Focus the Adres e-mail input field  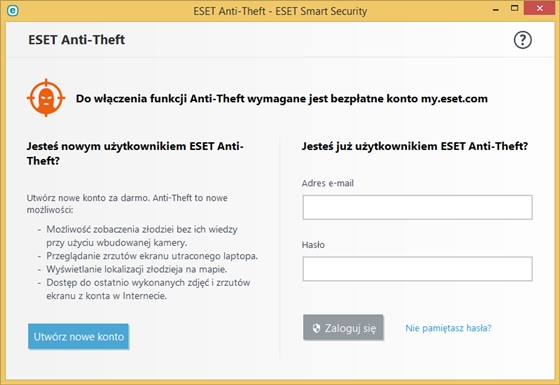click(x=418, y=207)
